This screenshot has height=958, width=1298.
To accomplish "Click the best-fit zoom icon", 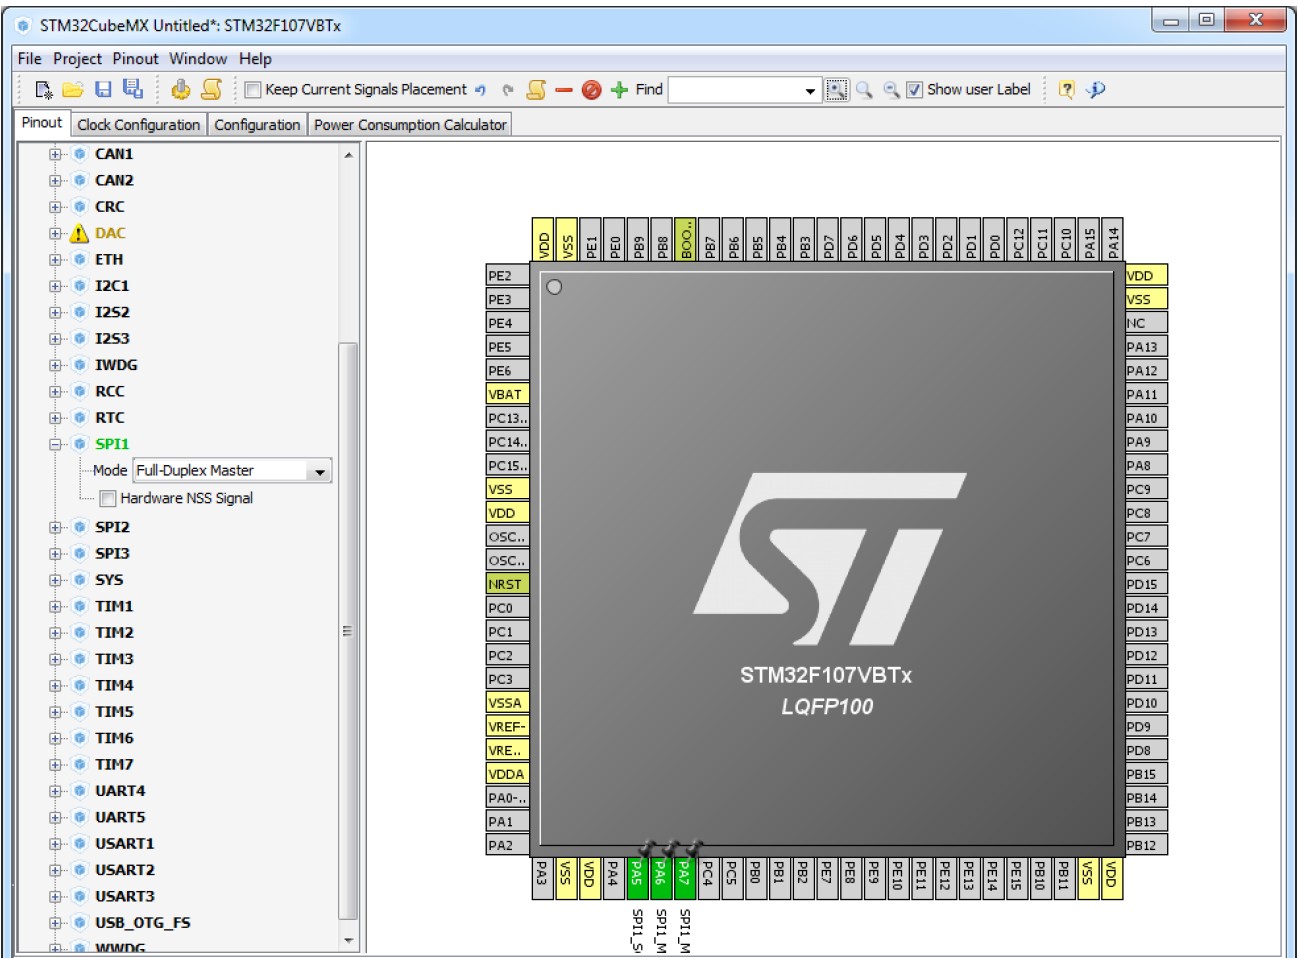I will point(837,90).
